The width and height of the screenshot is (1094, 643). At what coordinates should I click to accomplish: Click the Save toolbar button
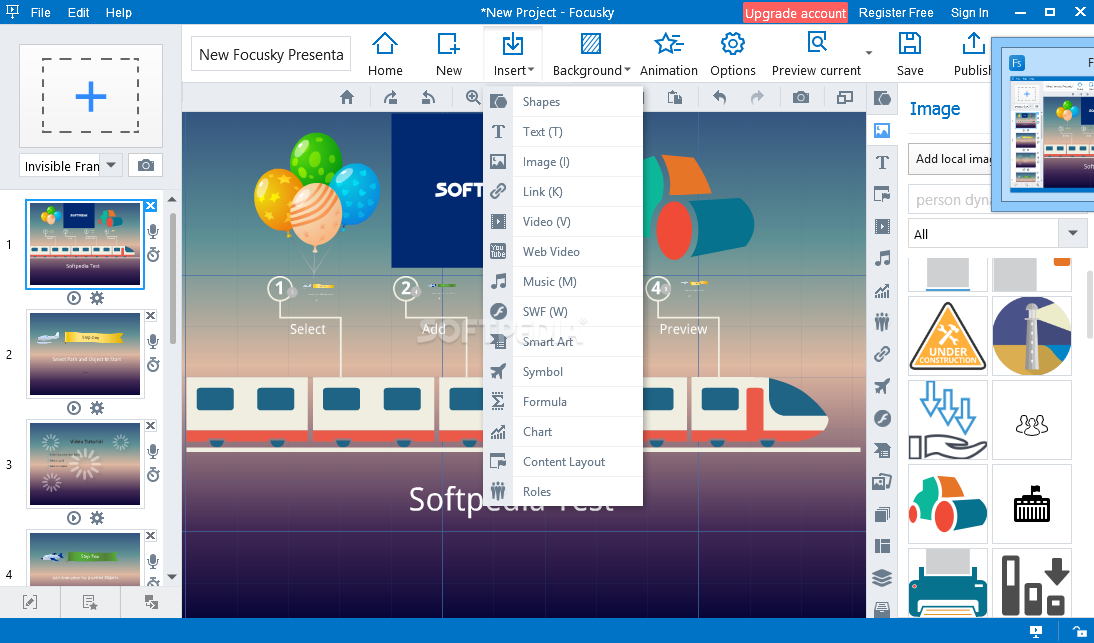click(910, 54)
